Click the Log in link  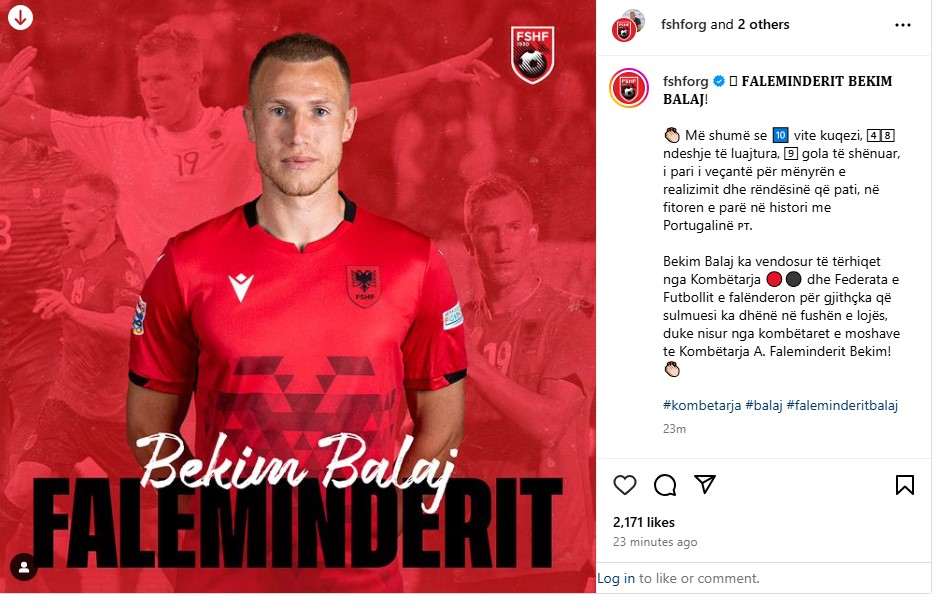(616, 578)
